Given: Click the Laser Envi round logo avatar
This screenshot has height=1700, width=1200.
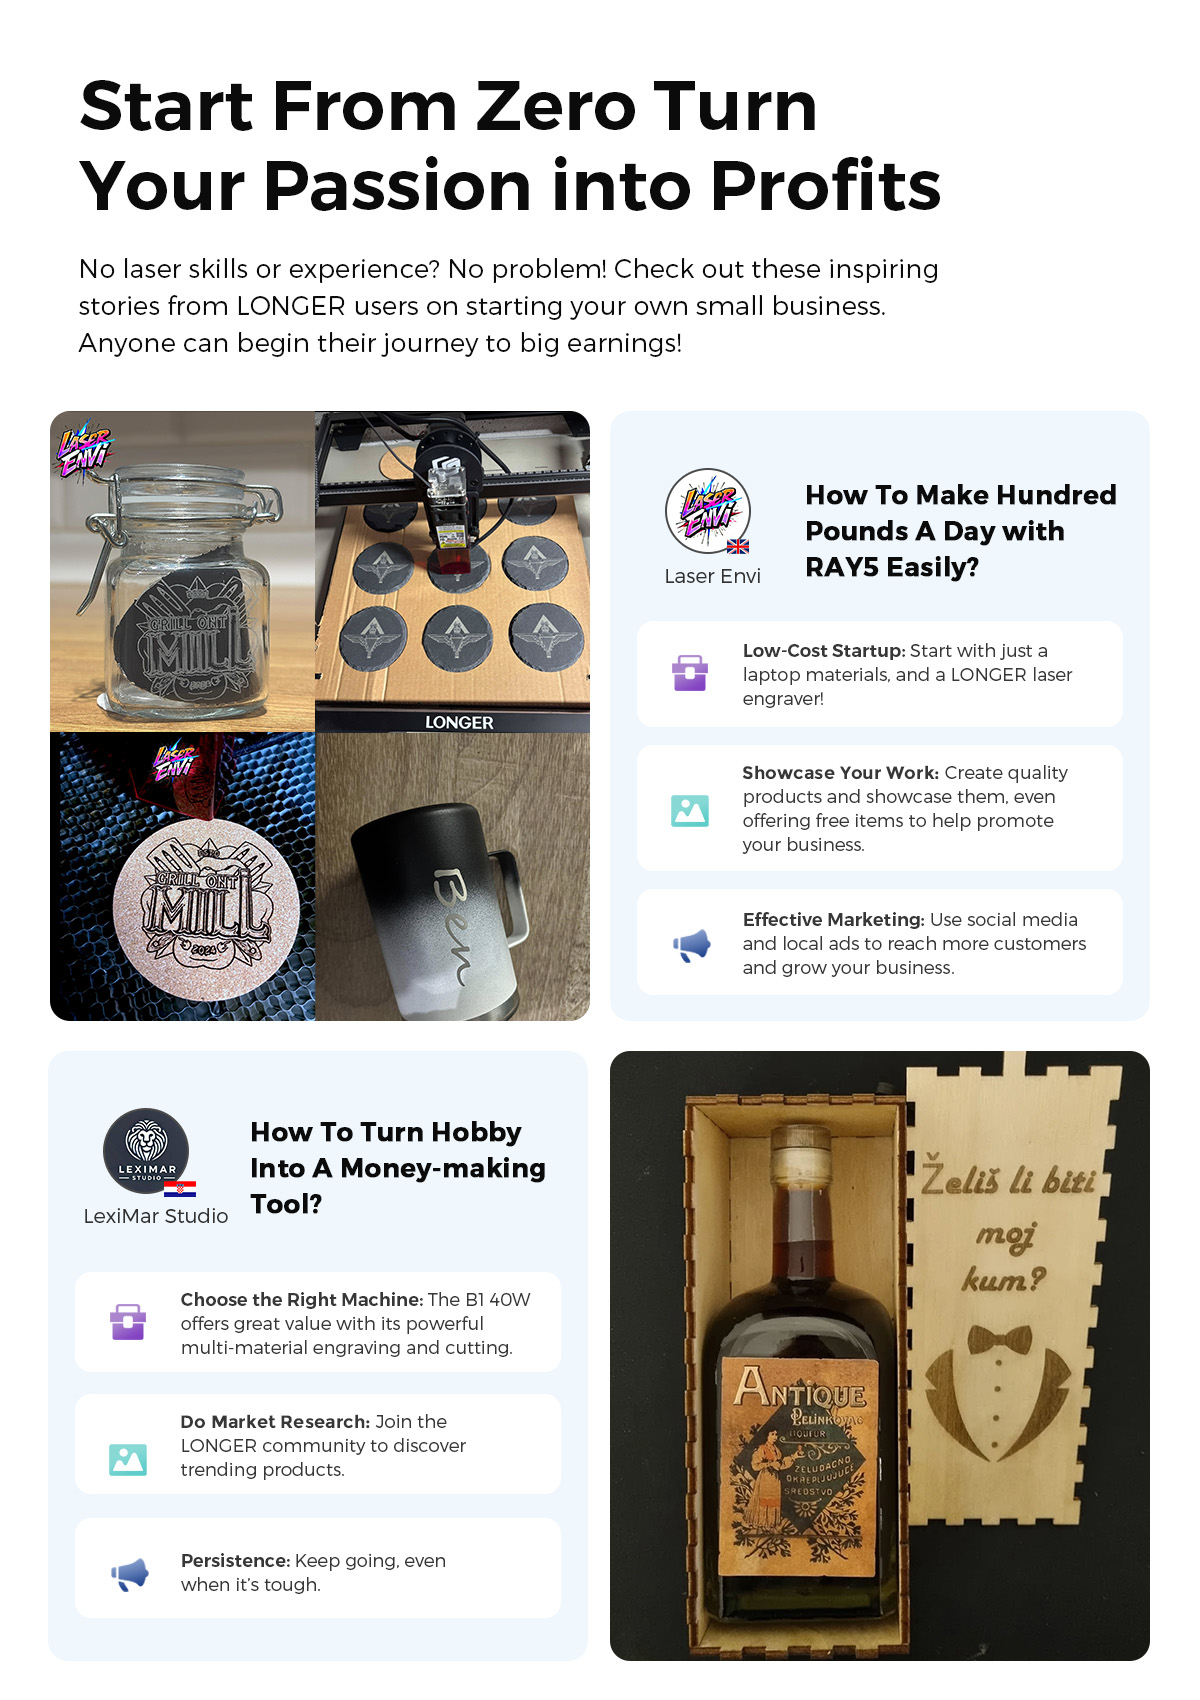Looking at the screenshot, I should pyautogui.click(x=708, y=511).
